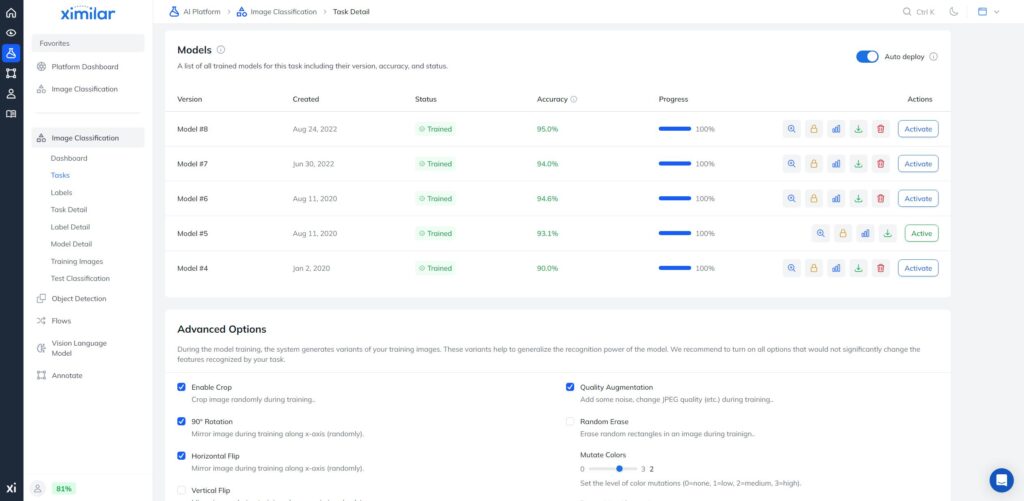Screen dimensions: 1024x501
Task: Open Training Images in sidebar
Action: pos(77,261)
